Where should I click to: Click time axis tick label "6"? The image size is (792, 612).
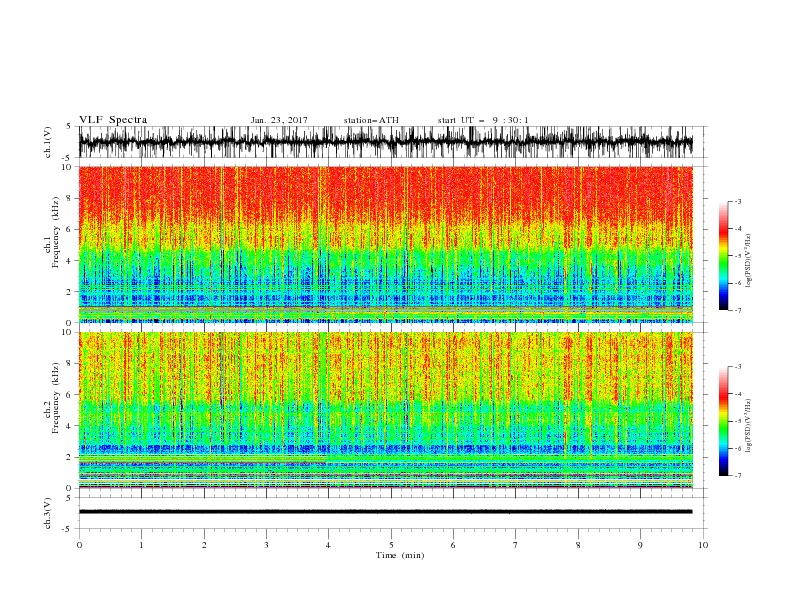(453, 545)
